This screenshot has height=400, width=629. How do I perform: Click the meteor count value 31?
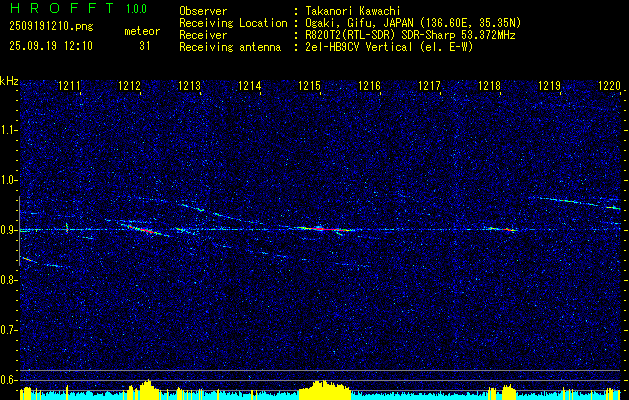[144, 46]
